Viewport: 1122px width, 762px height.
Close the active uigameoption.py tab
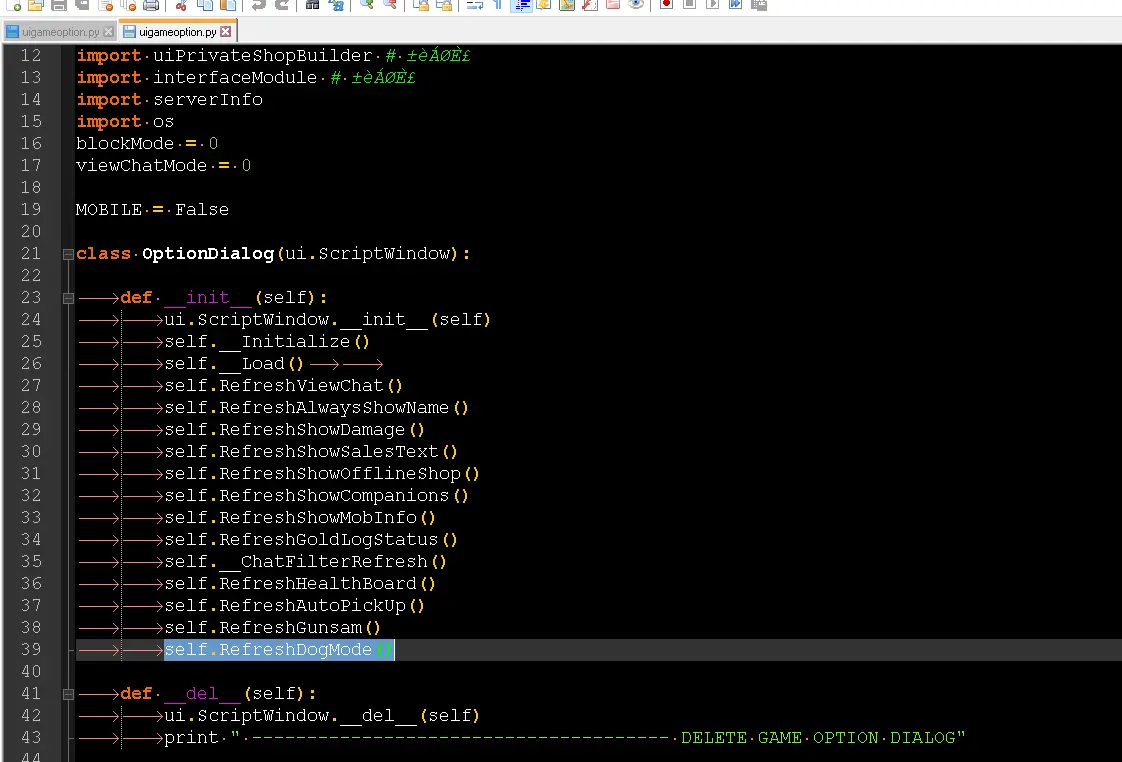click(226, 32)
